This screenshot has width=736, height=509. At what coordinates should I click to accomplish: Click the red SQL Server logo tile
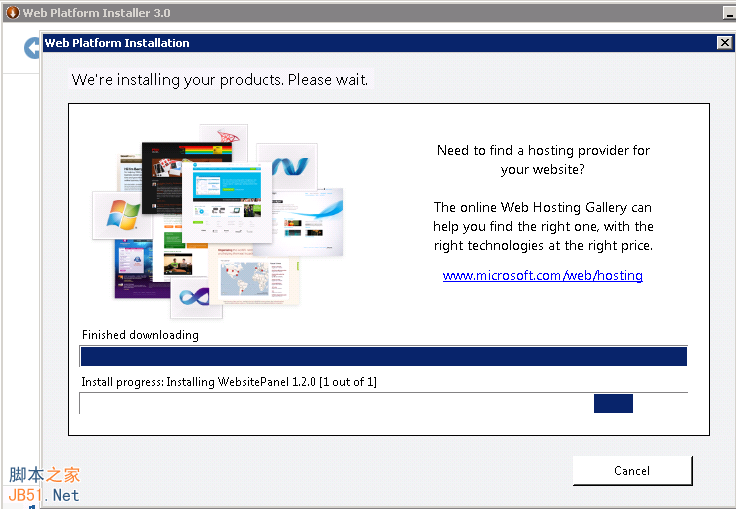pos(229,138)
